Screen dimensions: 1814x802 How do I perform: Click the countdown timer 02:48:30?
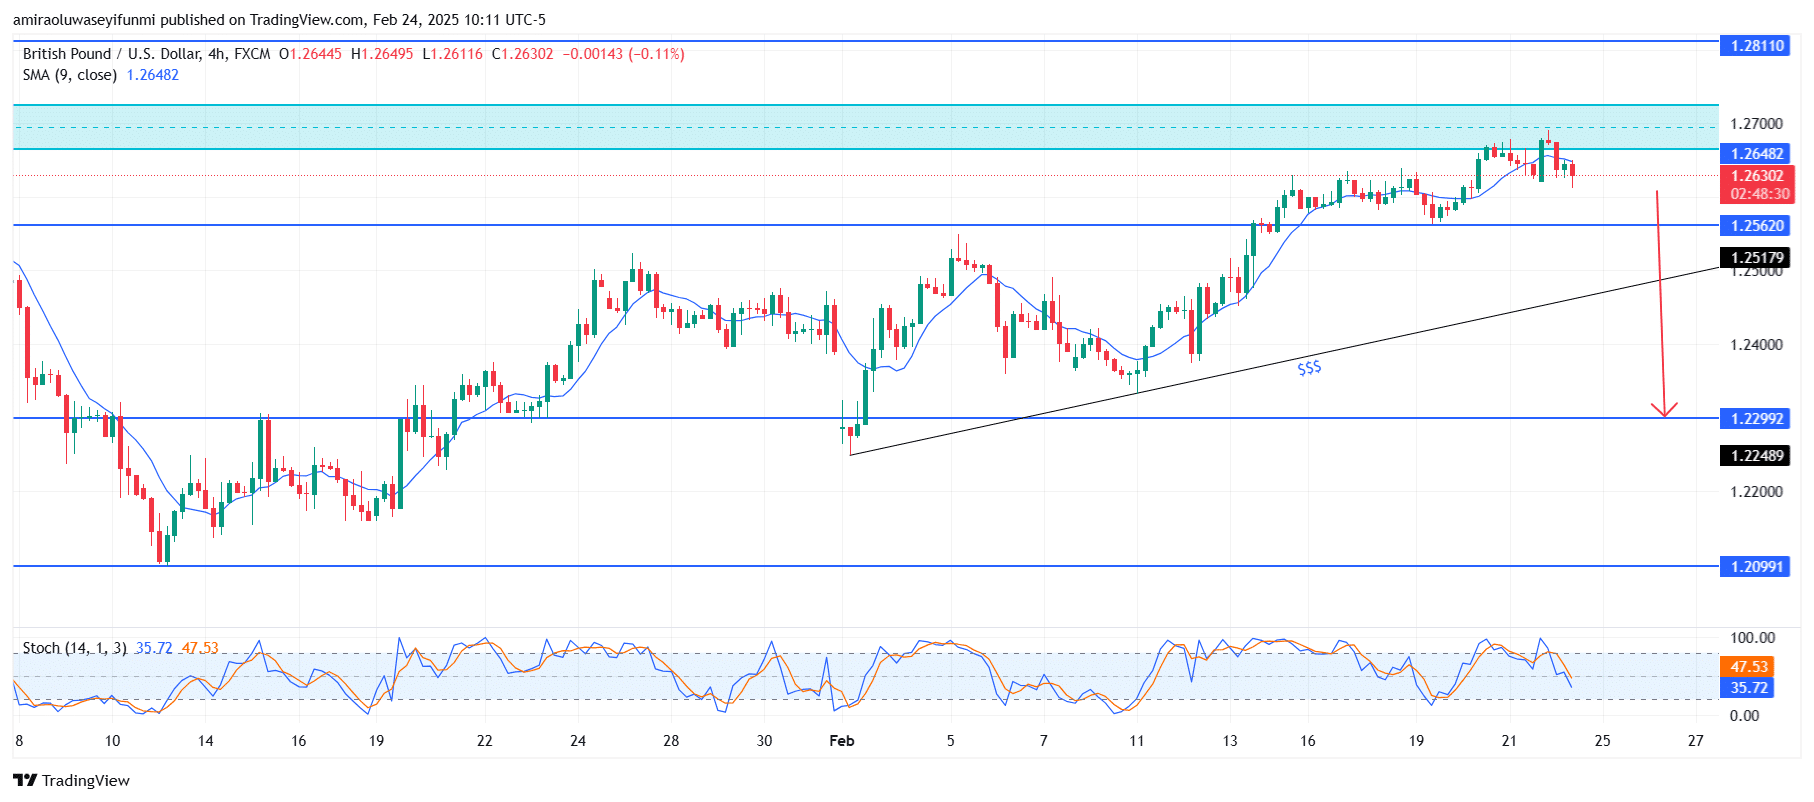1759,194
